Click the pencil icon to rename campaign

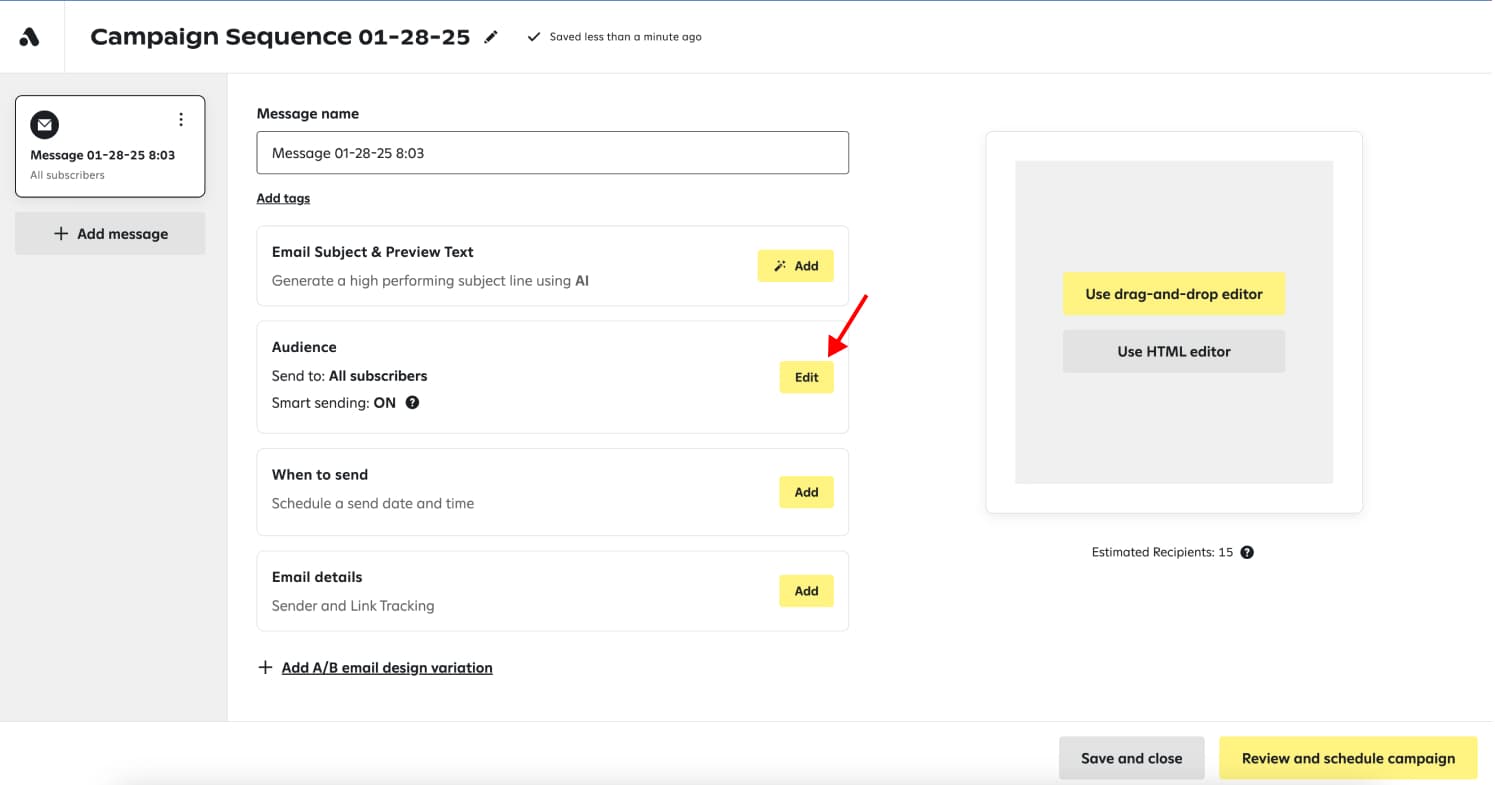[x=491, y=37]
